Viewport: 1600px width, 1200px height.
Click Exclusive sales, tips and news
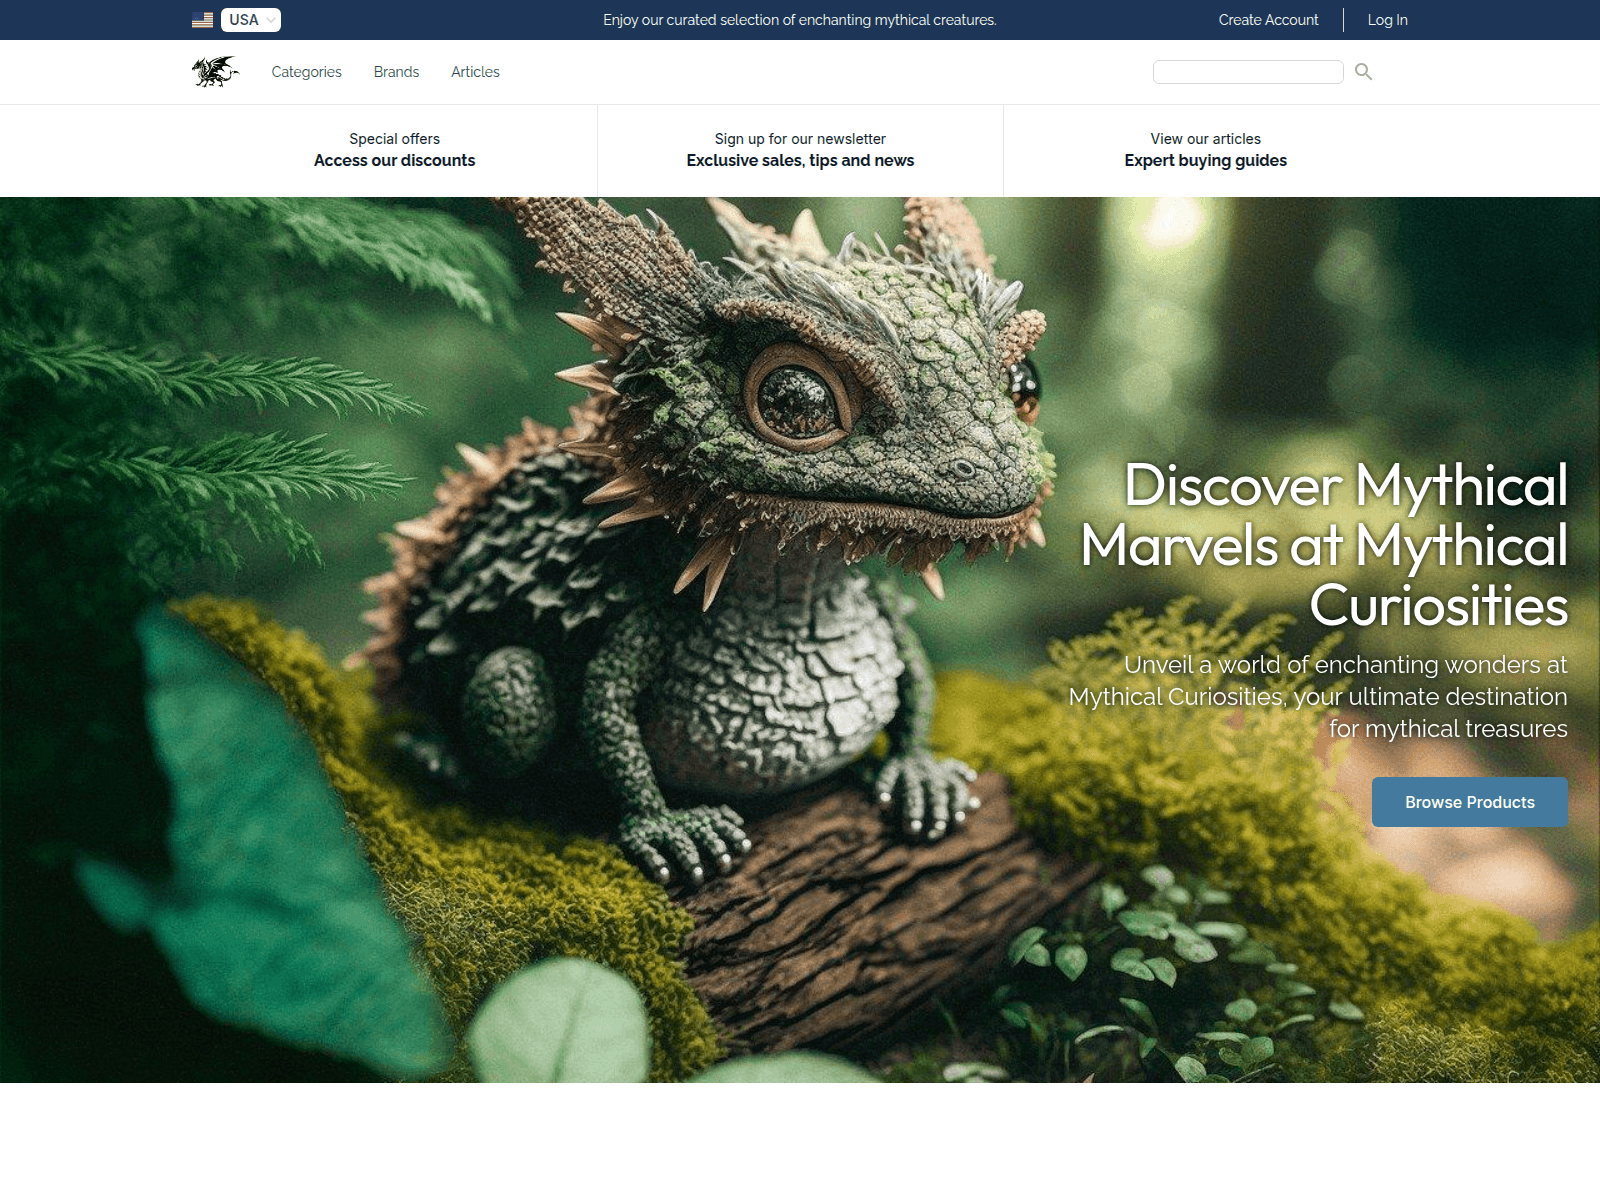click(800, 160)
